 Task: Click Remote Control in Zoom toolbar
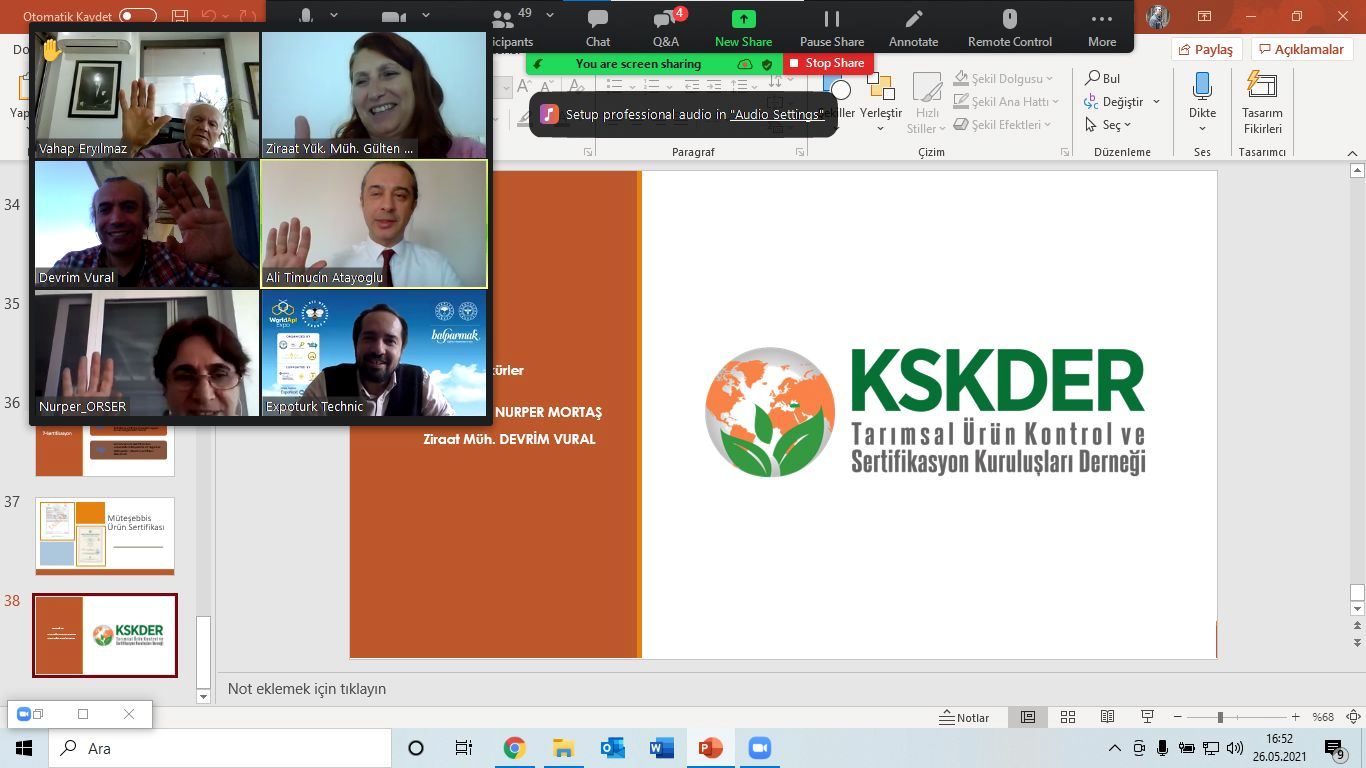(x=1009, y=28)
